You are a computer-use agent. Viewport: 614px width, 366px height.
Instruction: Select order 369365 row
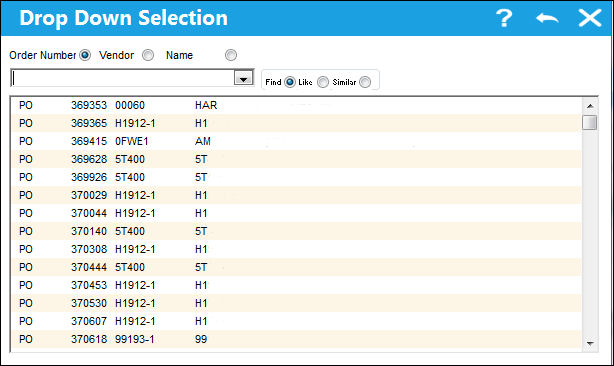[296, 123]
